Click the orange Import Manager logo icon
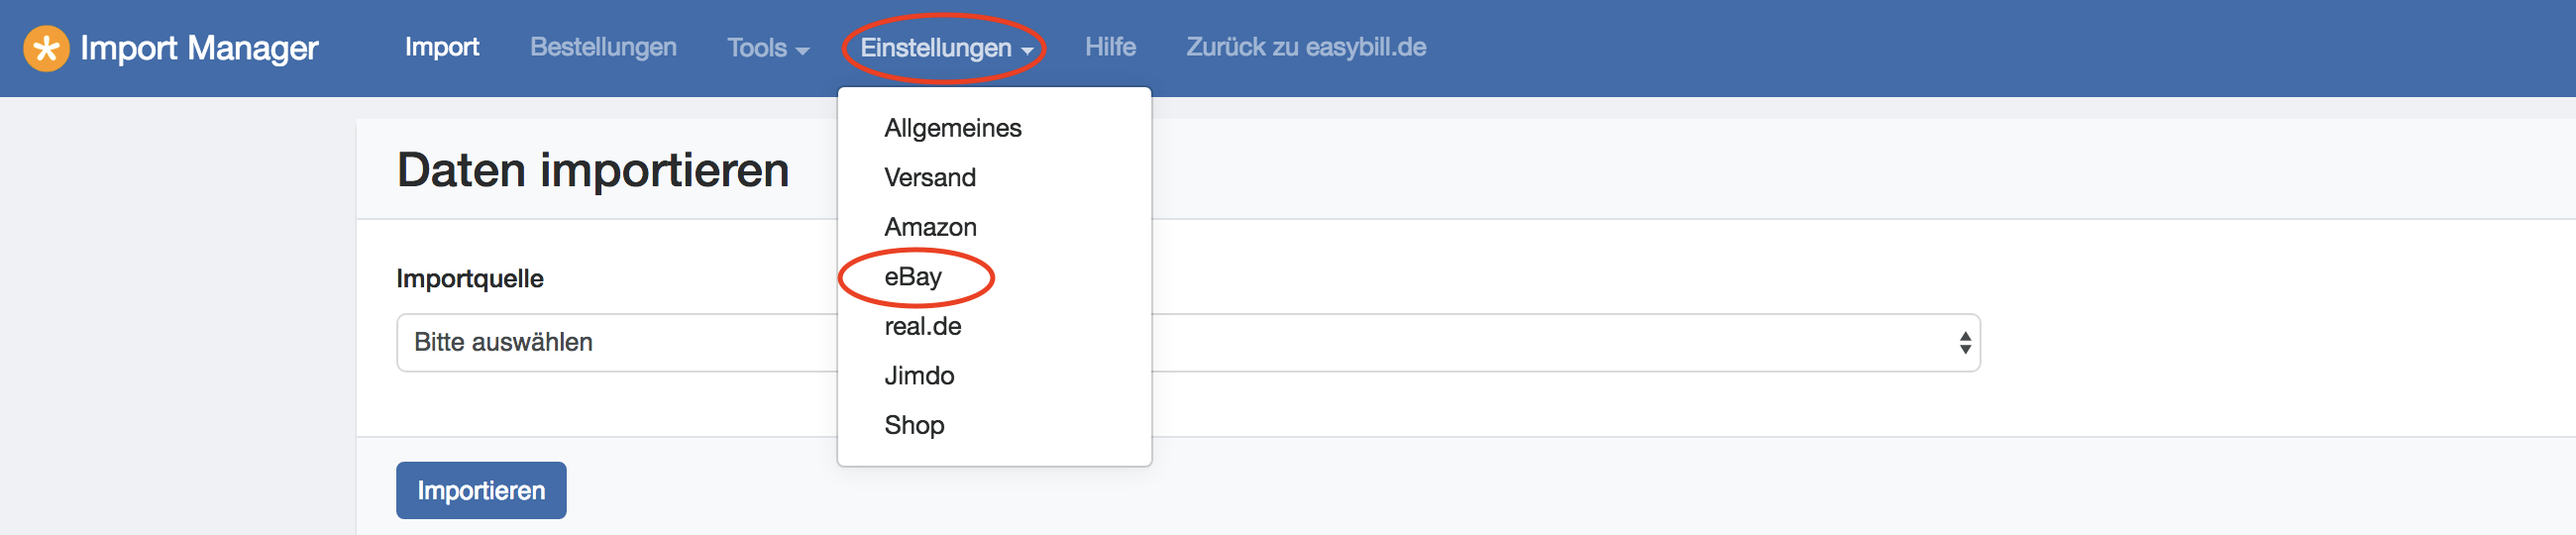The image size is (2576, 535). pyautogui.click(x=46, y=48)
